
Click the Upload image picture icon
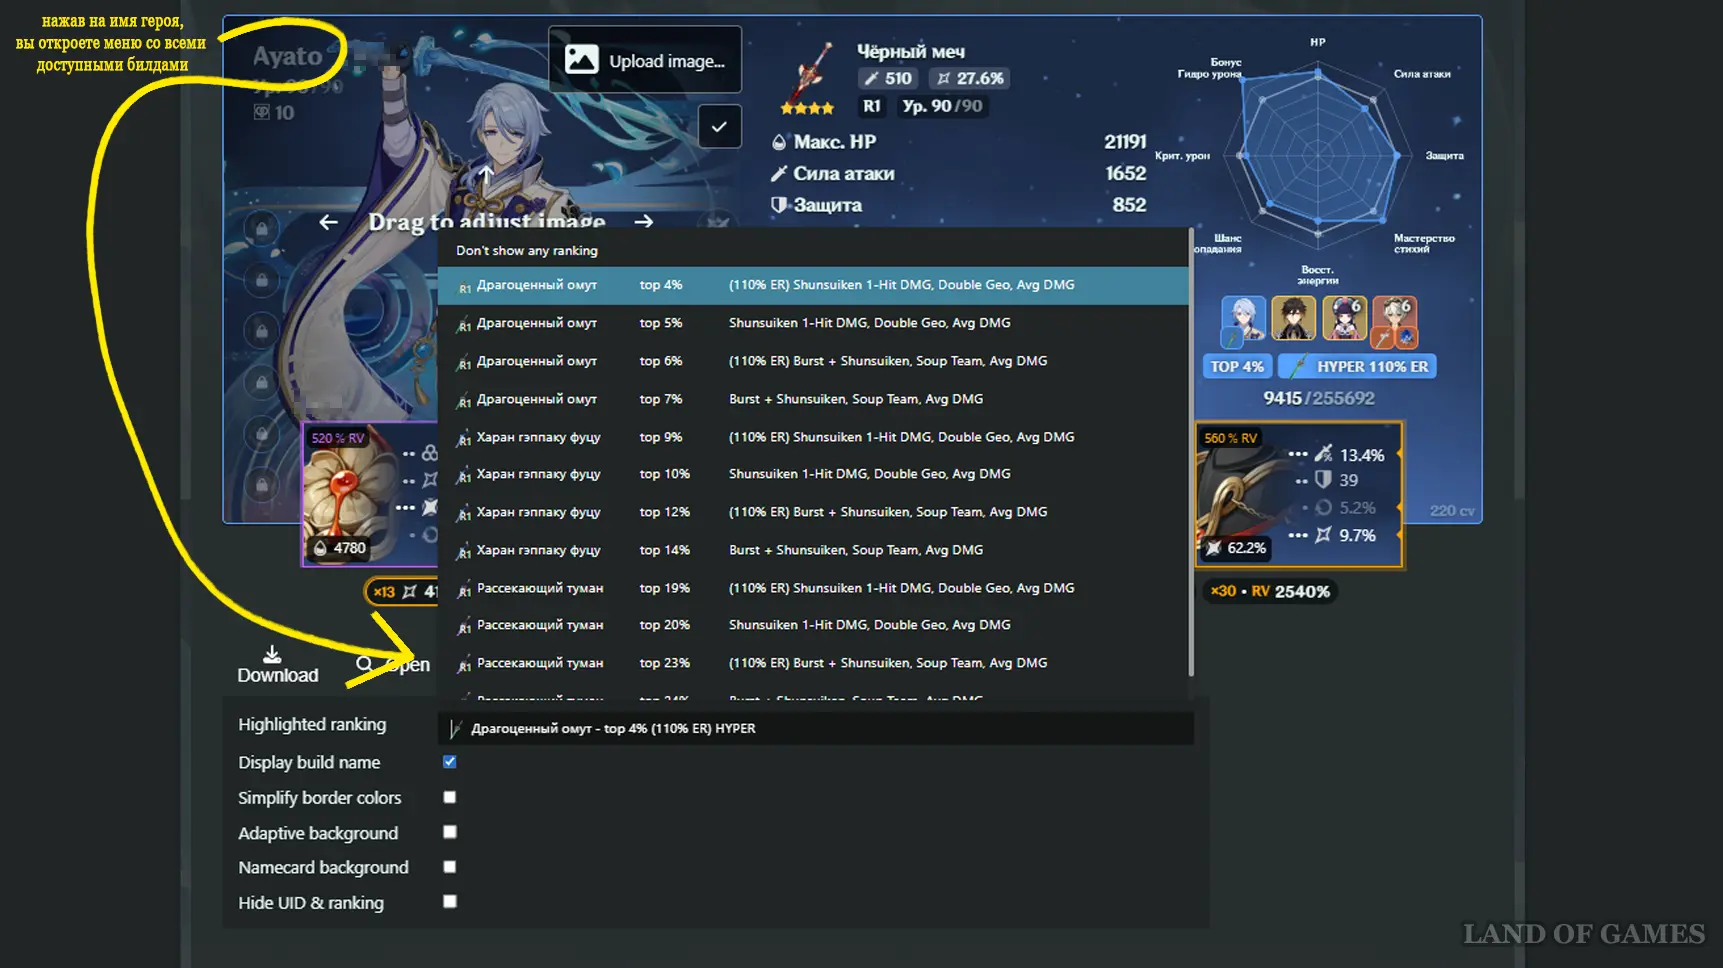[x=581, y=60]
